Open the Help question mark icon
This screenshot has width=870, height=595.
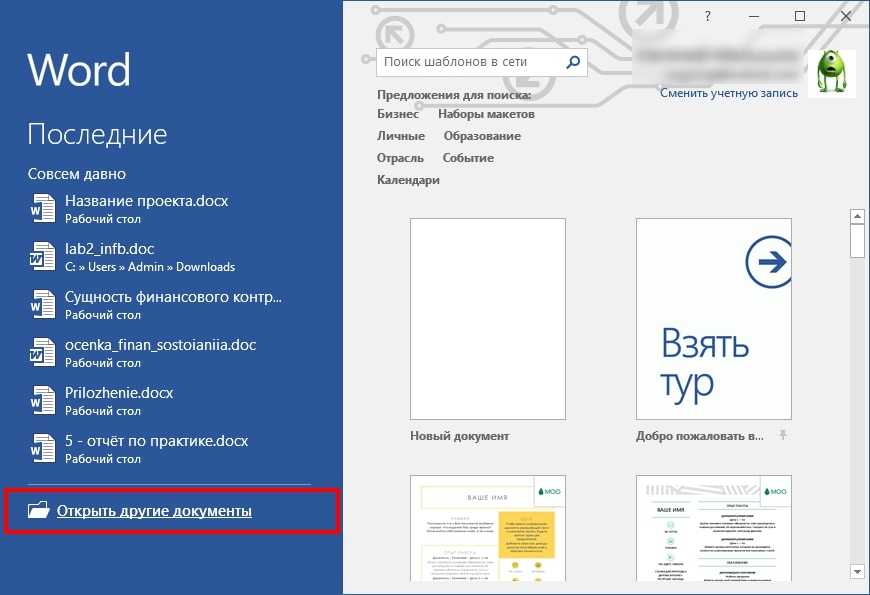pyautogui.click(x=707, y=16)
